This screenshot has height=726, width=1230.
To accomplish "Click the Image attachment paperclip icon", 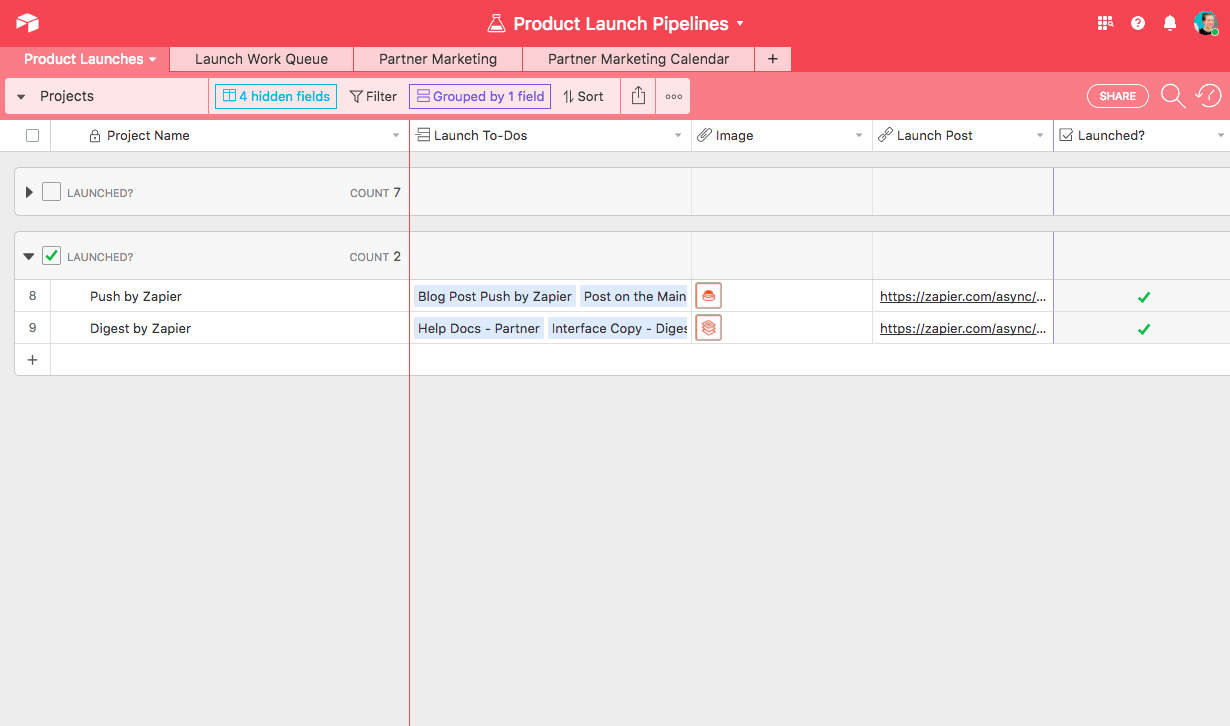I will 704,135.
